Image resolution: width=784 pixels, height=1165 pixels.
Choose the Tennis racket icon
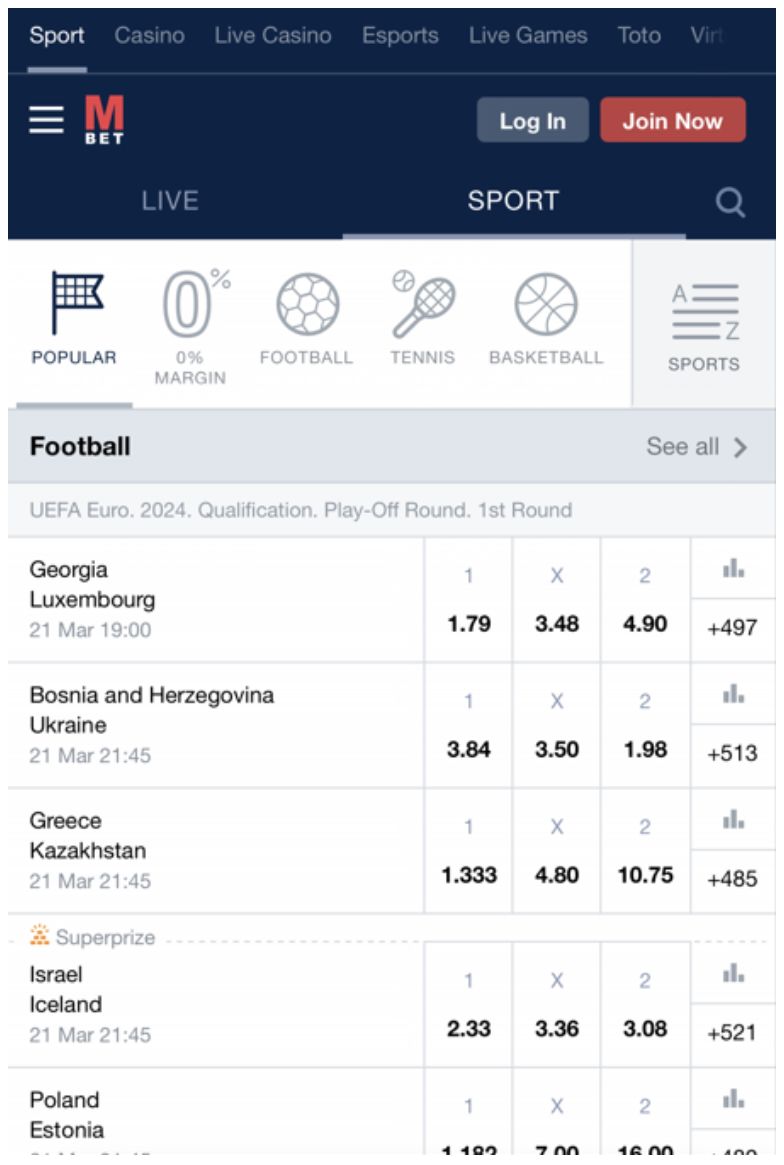pos(422,304)
